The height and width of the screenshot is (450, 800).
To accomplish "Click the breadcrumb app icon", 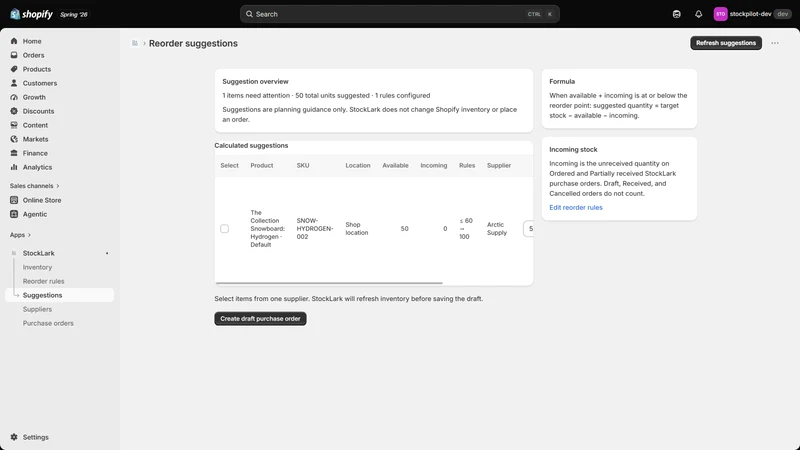I will (135, 43).
